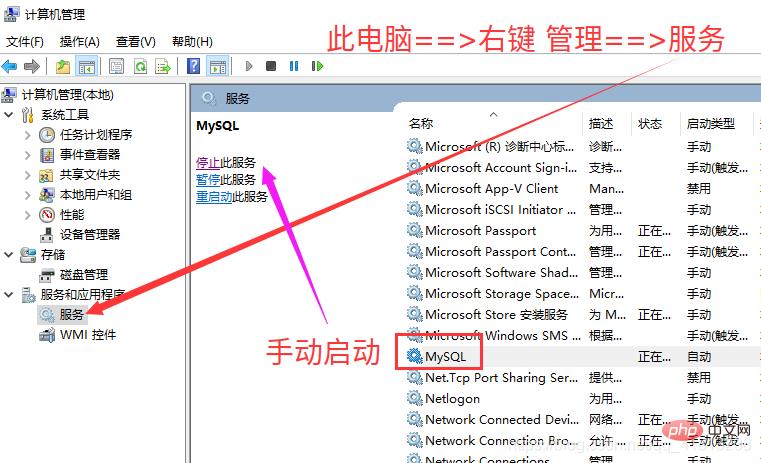Collapse the 服务和应用程序 tree node

[x=9, y=294]
